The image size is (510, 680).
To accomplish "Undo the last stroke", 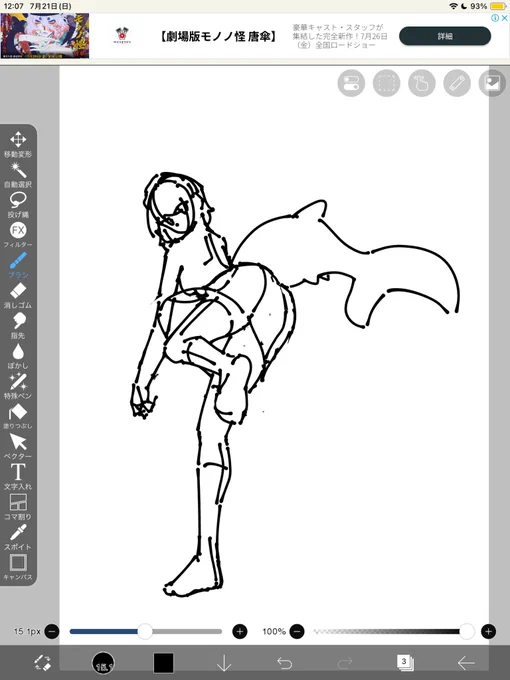I will click(x=284, y=663).
